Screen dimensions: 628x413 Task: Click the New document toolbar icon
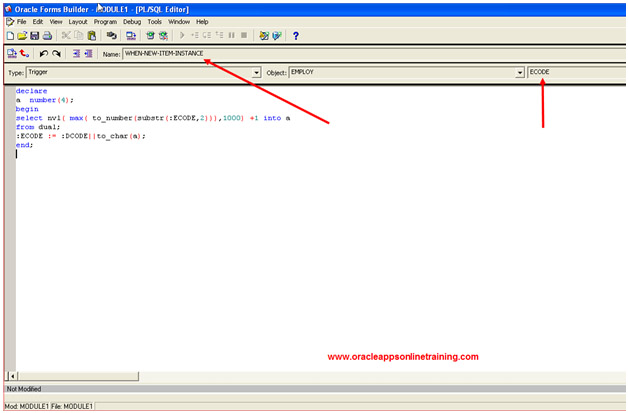9,35
